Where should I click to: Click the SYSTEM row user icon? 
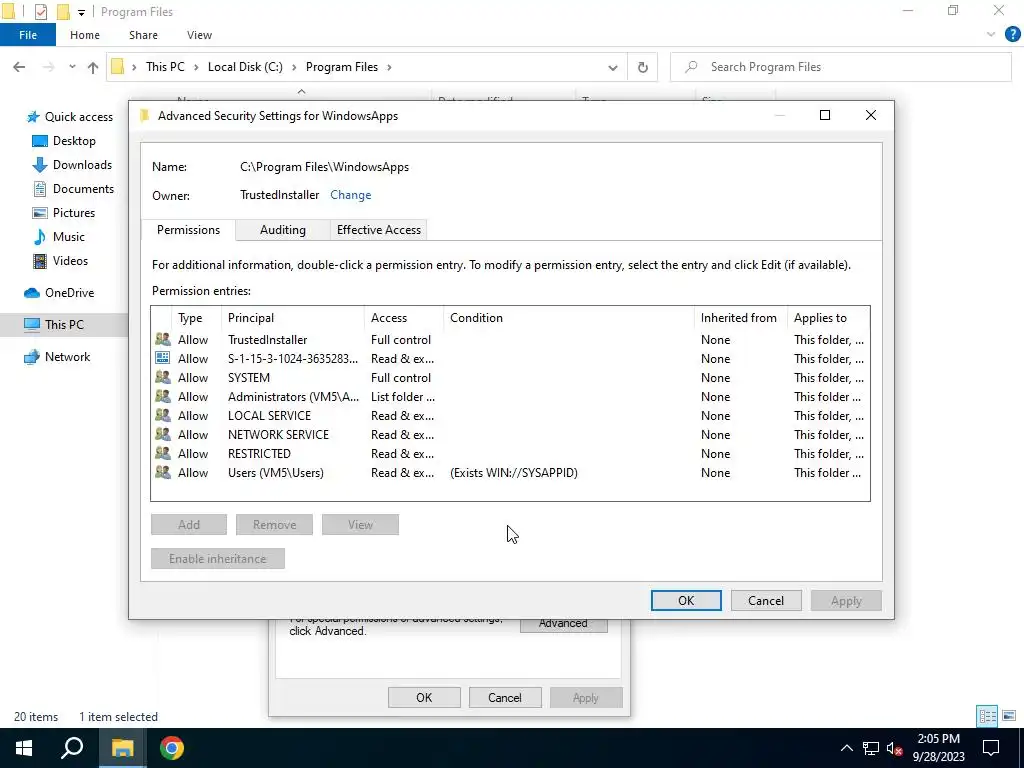(x=163, y=377)
